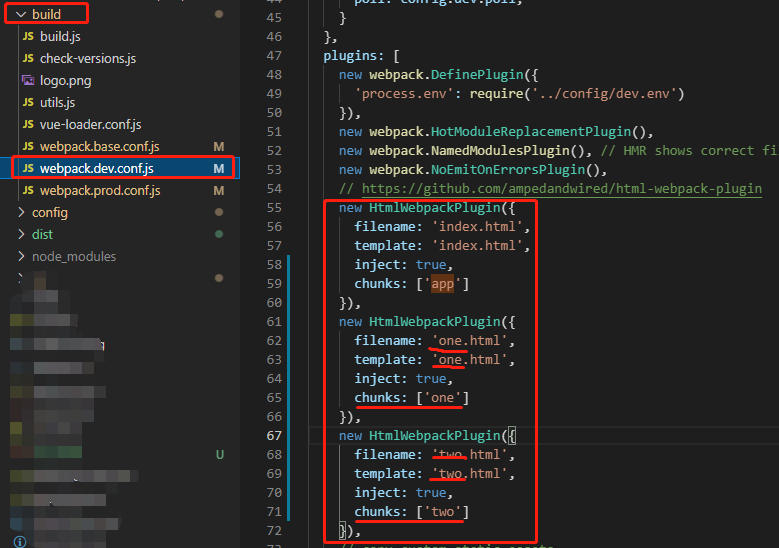Image resolution: width=779 pixels, height=548 pixels.
Task: Click JS icon next to check-versions.js
Action: coord(28,59)
